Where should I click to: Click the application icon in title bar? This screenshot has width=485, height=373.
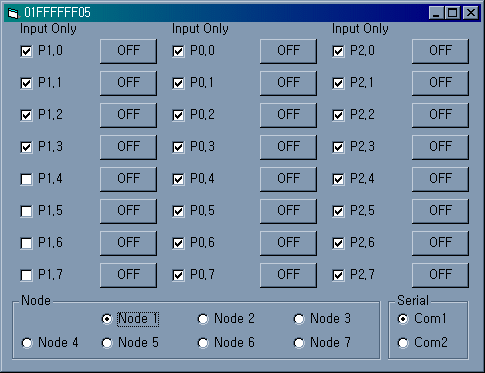tap(13, 13)
